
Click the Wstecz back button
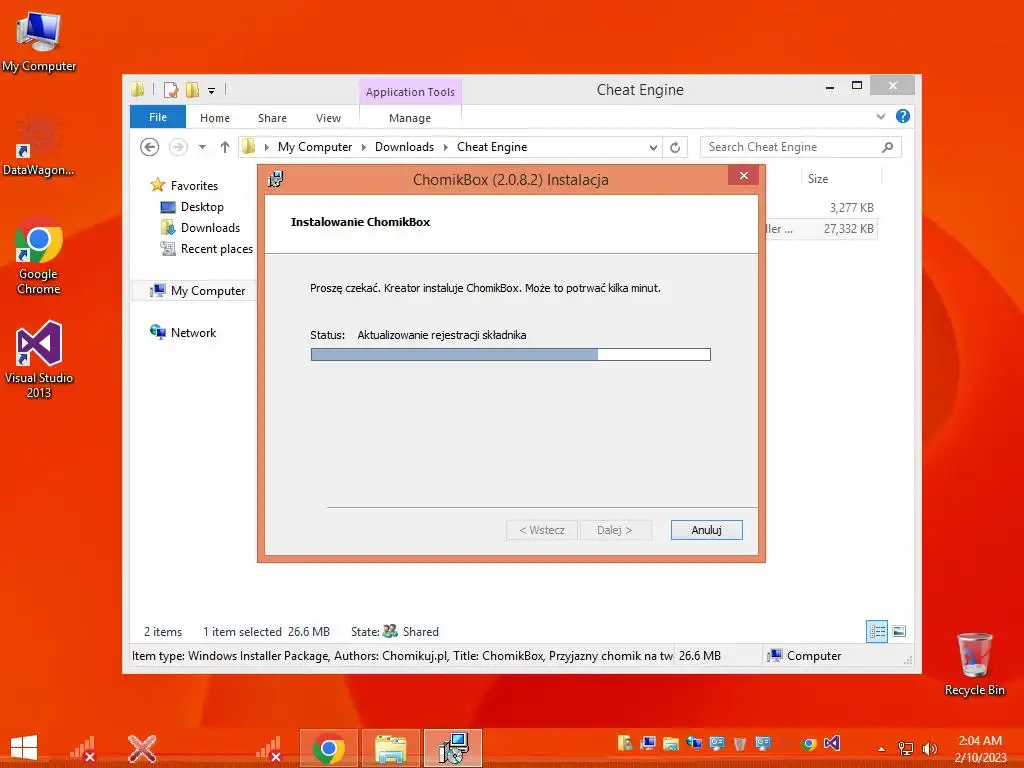[542, 530]
